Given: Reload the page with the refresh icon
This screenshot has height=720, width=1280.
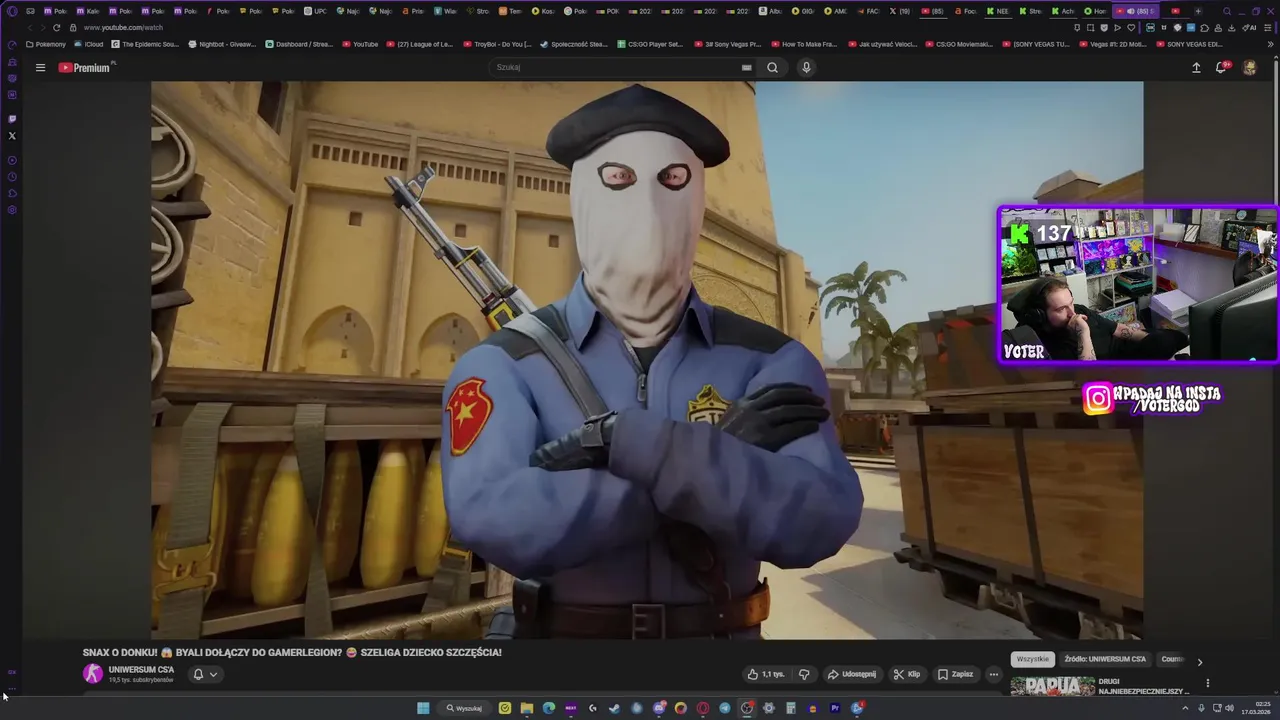Looking at the screenshot, I should point(56,27).
